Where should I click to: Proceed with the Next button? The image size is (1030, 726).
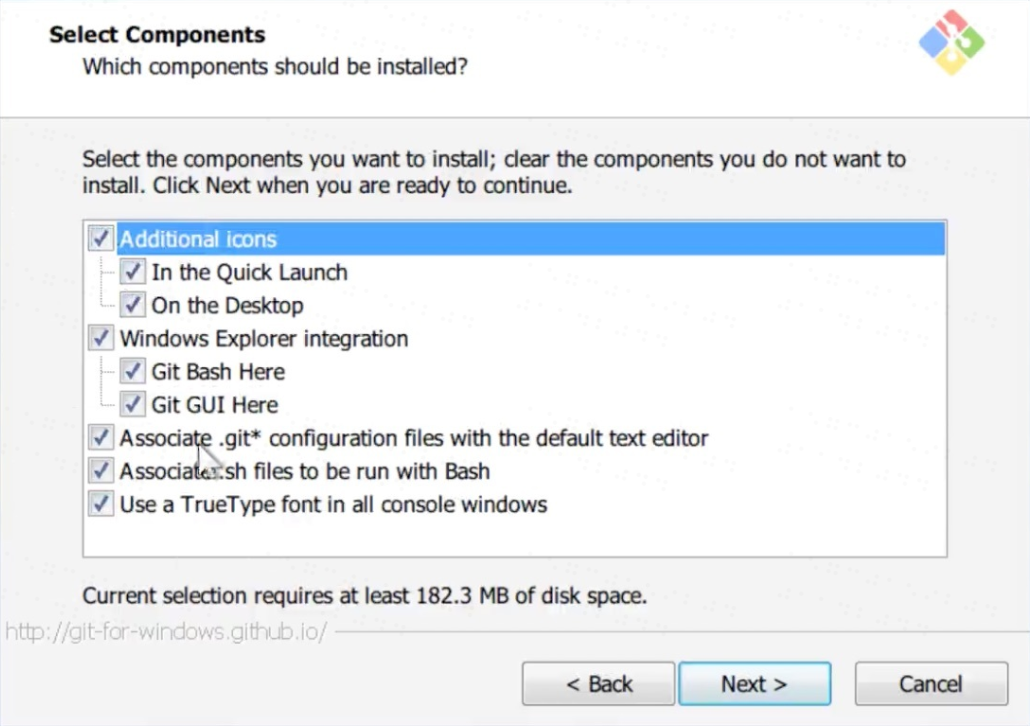tap(754, 684)
